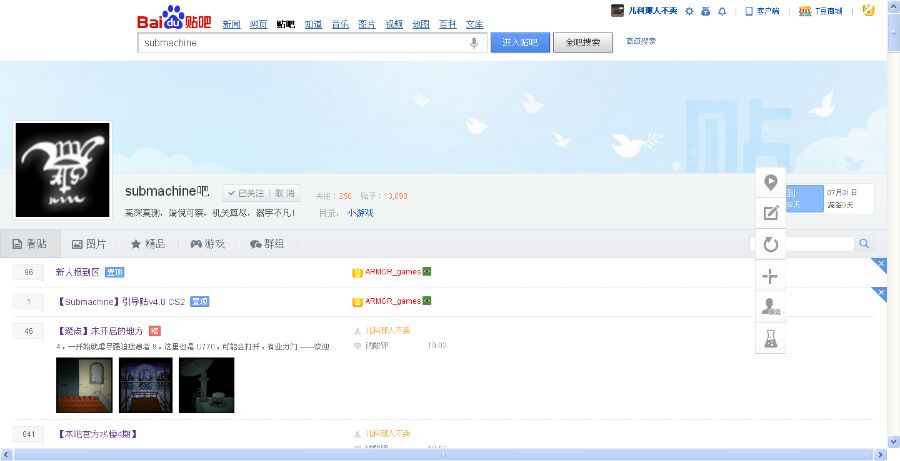Screen dimensions: 900x461
Task: Open the 高级搜索 link
Action: [x=641, y=41]
